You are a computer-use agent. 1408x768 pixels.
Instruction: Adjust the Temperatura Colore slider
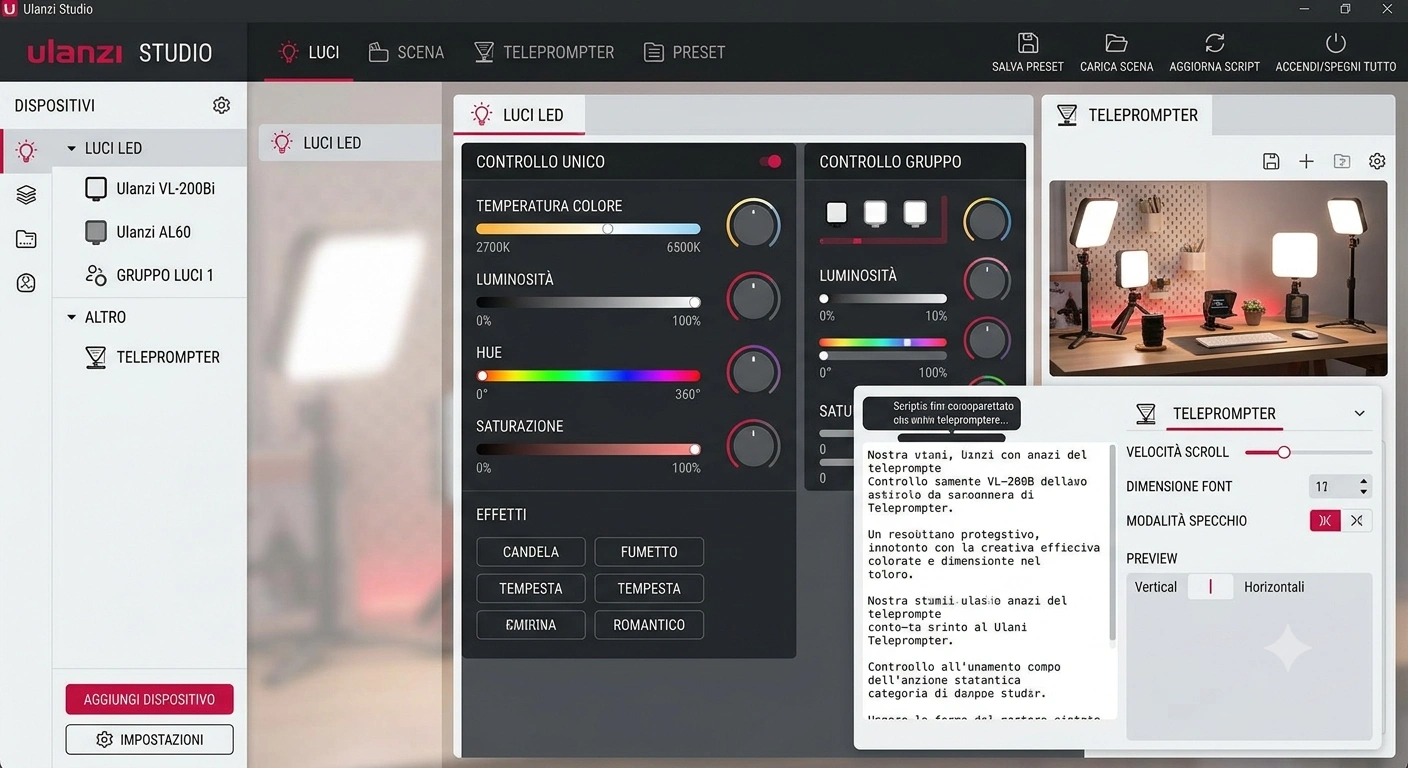tap(588, 229)
